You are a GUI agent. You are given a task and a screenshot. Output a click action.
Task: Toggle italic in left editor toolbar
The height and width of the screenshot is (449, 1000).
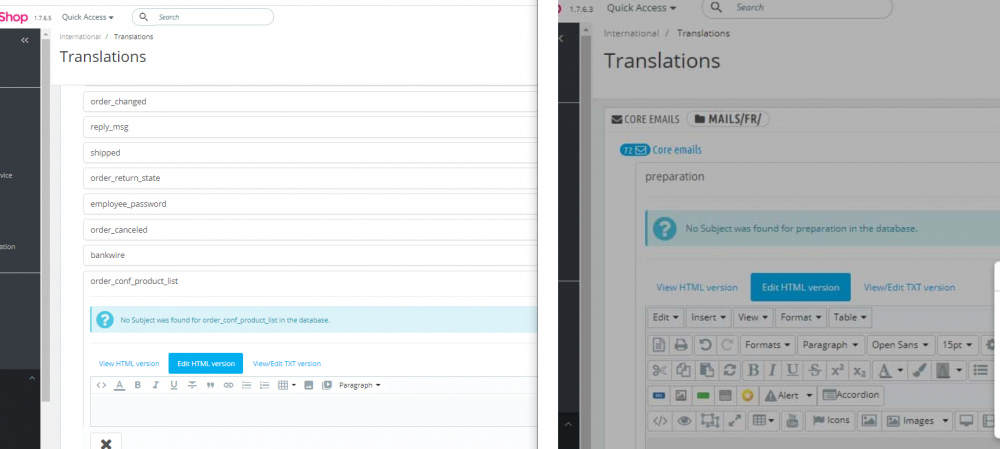pyautogui.click(x=155, y=385)
